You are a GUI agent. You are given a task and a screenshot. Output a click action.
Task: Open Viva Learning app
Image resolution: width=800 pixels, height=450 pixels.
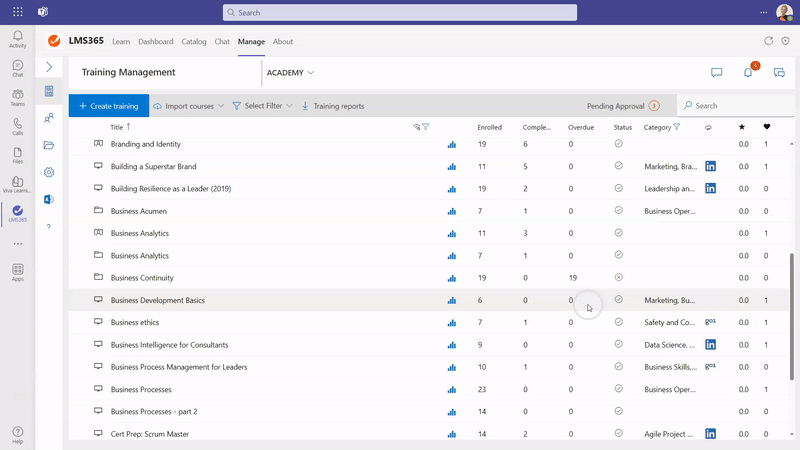click(17, 185)
